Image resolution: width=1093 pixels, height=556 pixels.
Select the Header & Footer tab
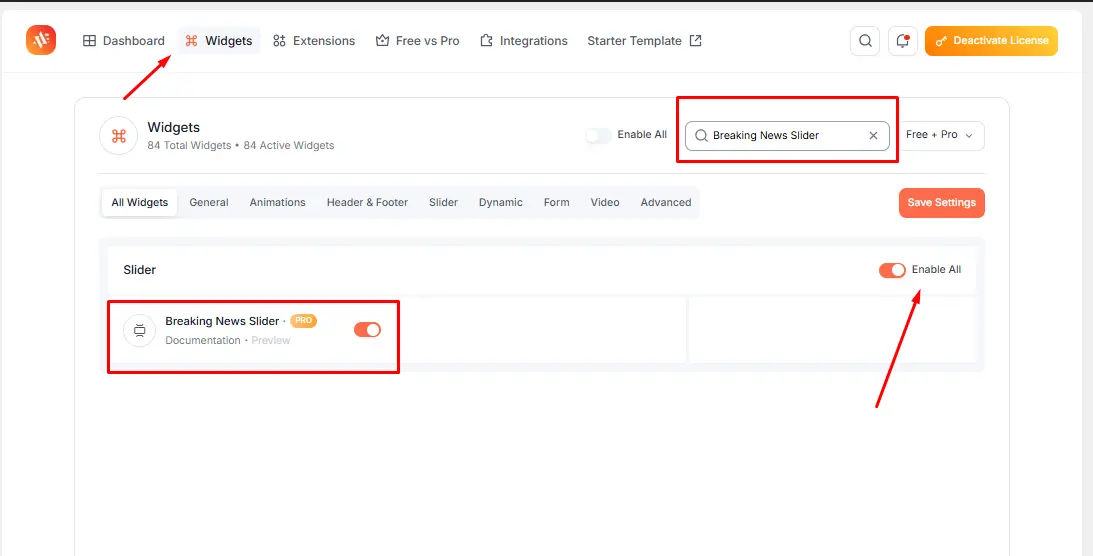[x=367, y=202]
